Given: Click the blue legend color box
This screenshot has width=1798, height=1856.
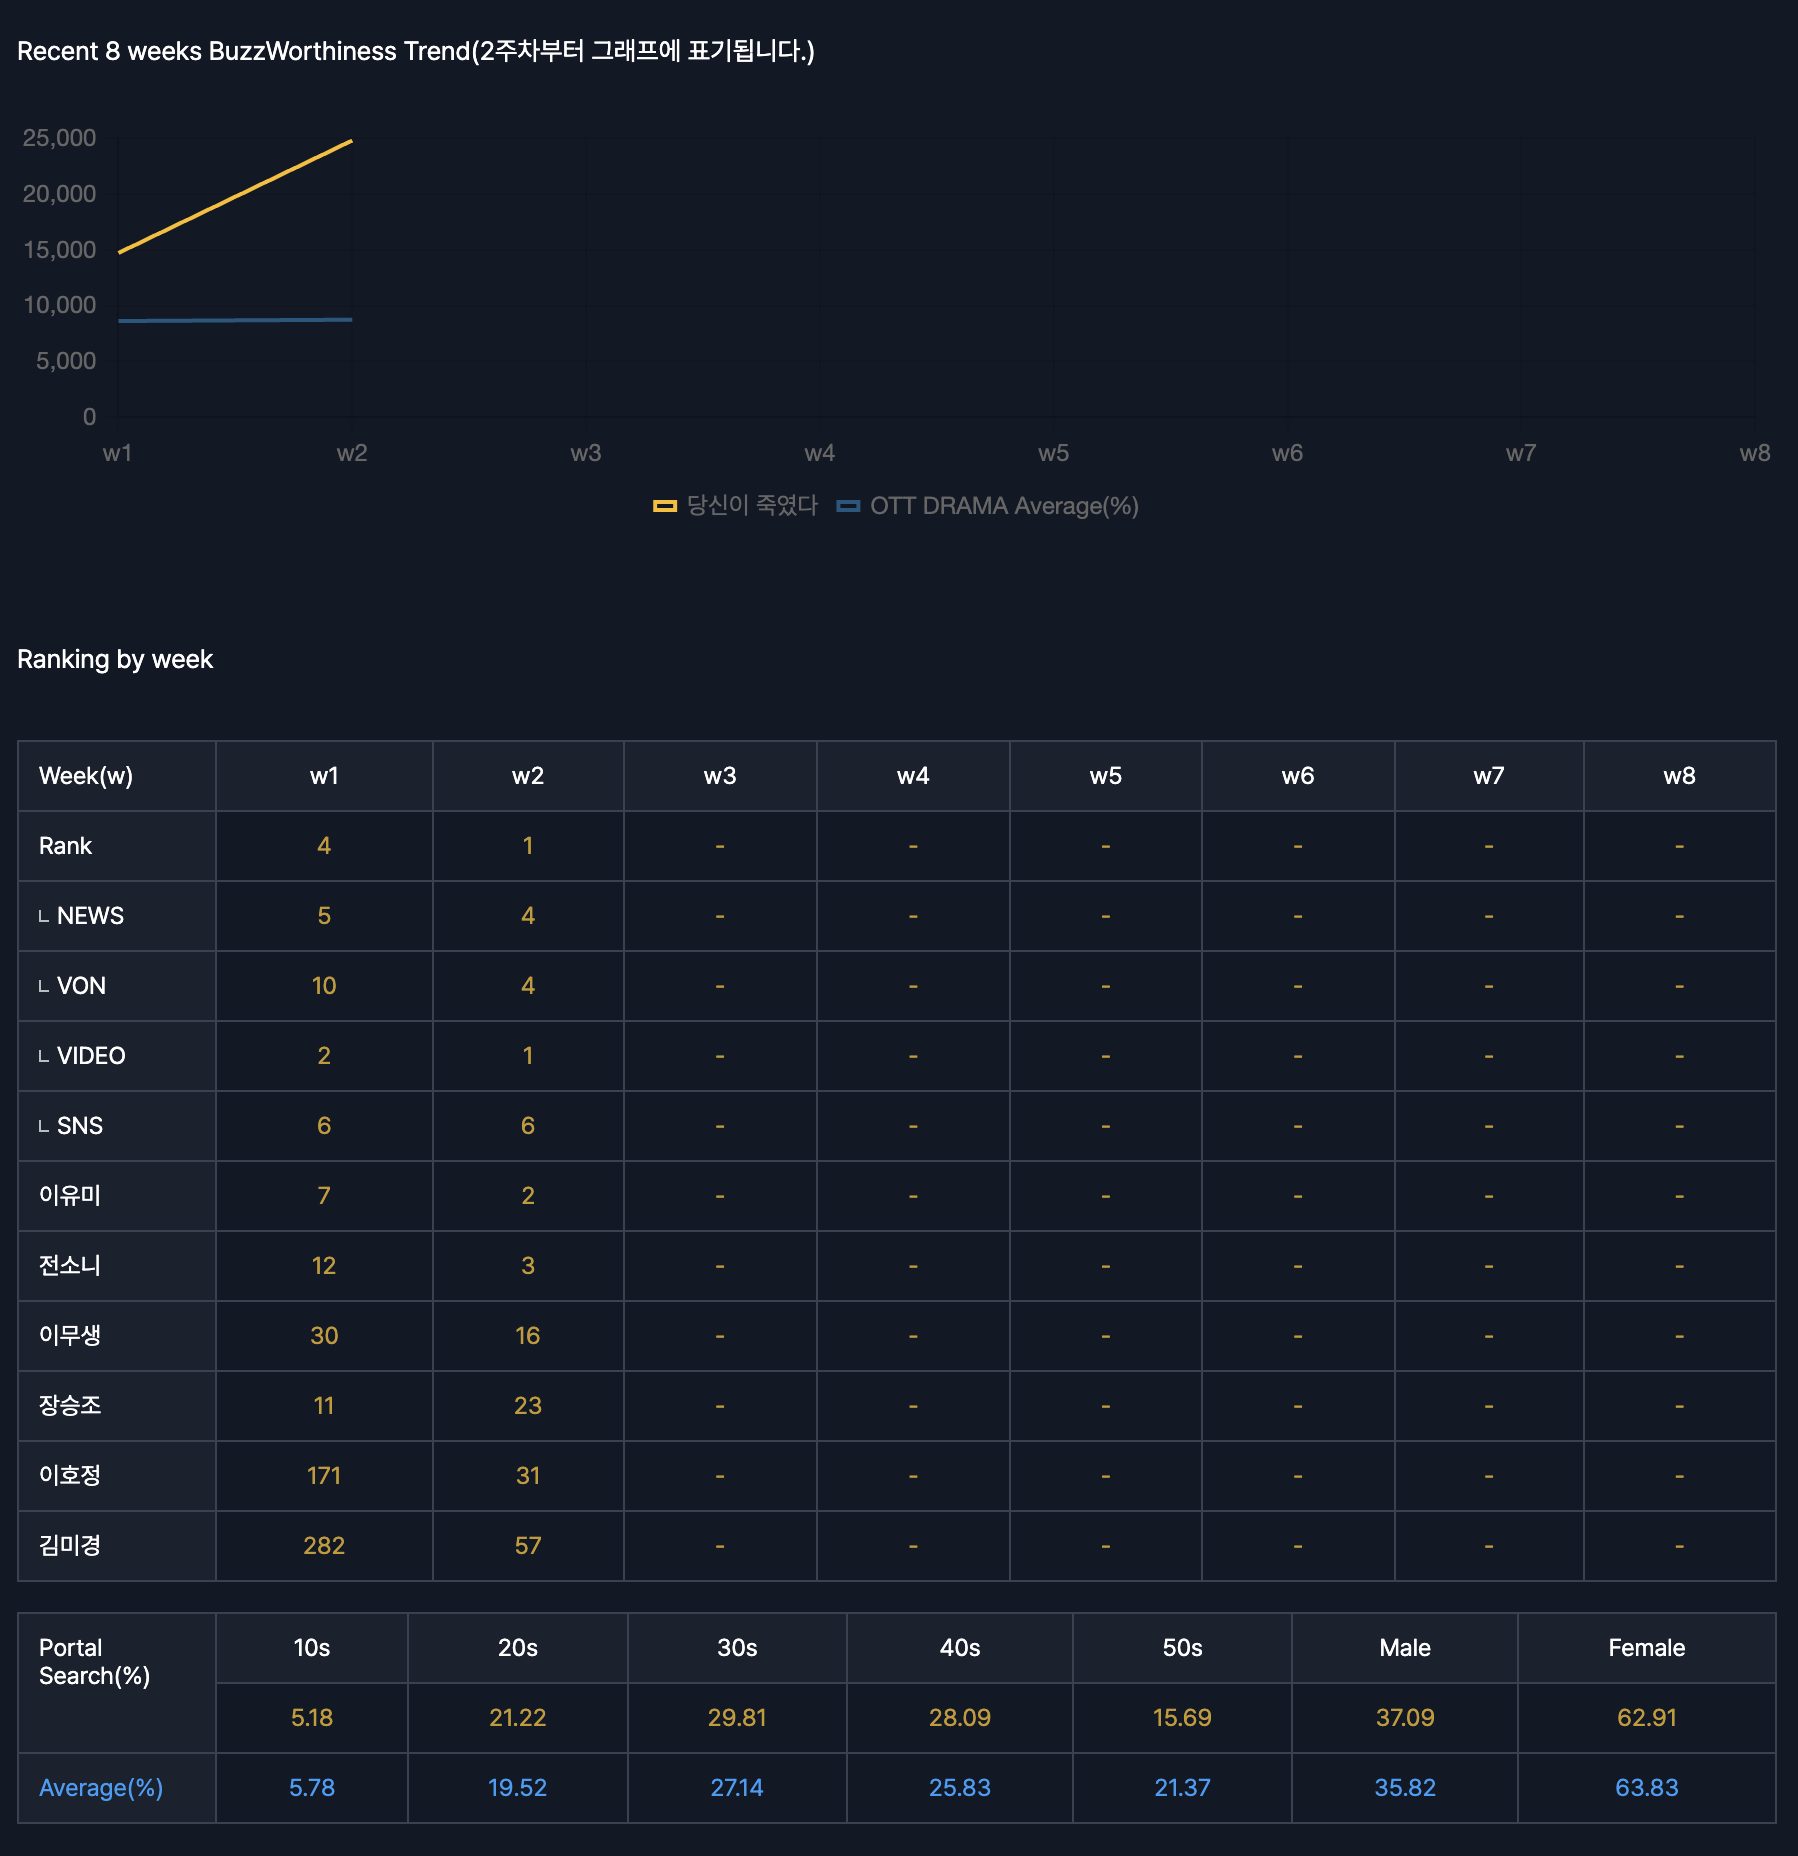Looking at the screenshot, I should (848, 506).
